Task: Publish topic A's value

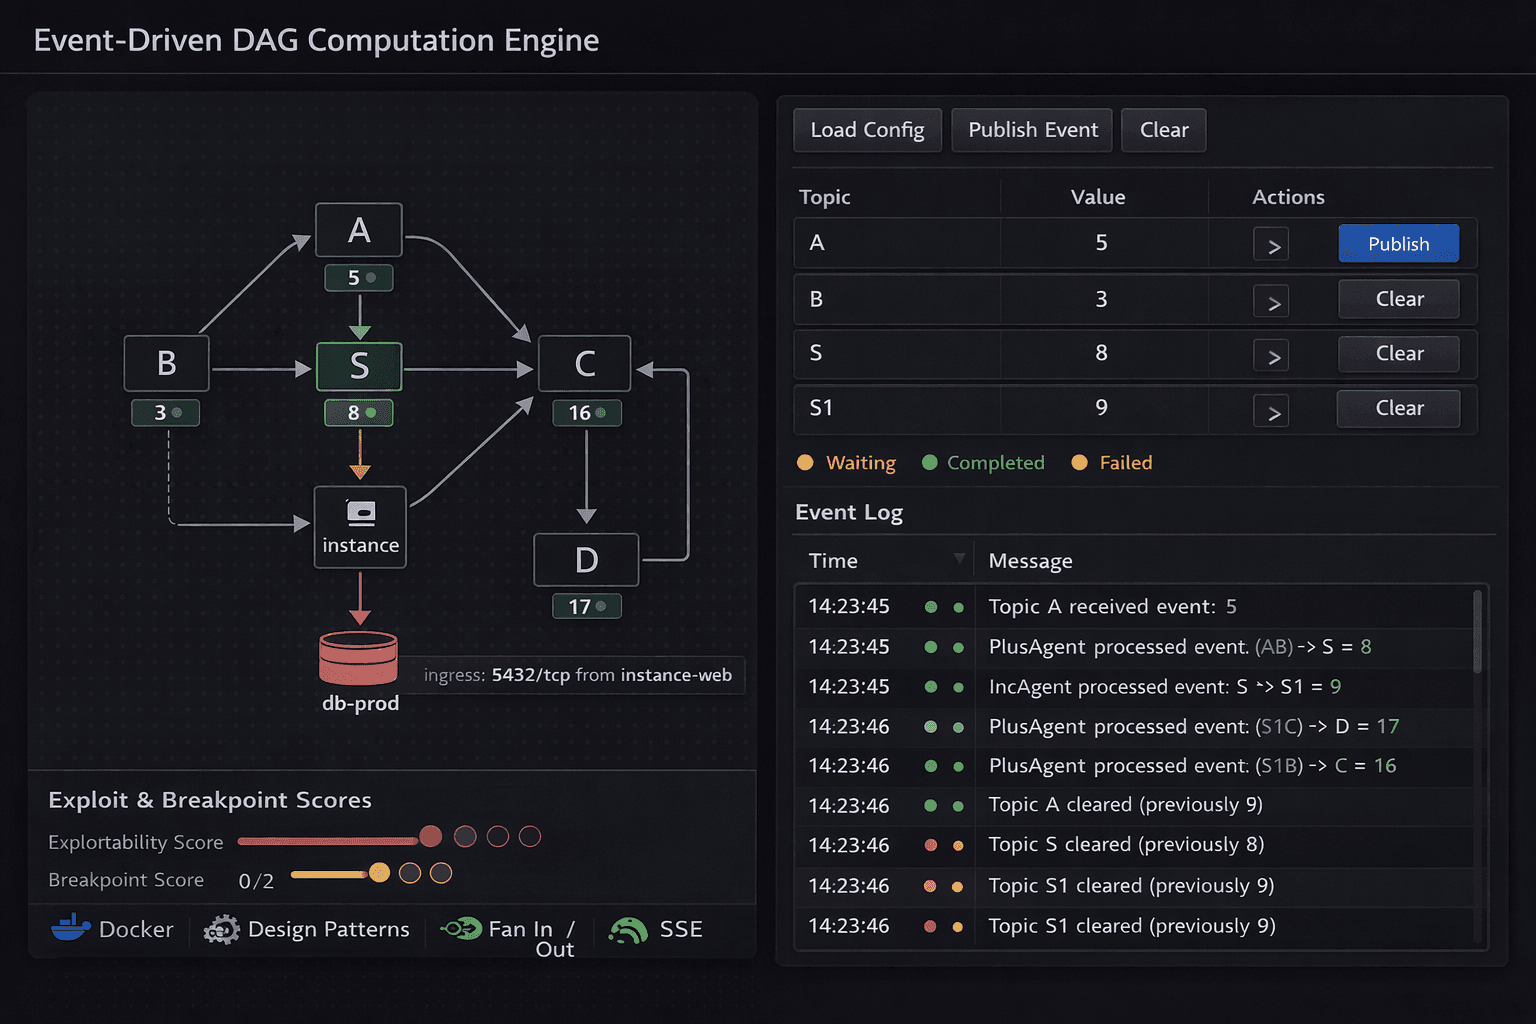Action: (x=1398, y=243)
